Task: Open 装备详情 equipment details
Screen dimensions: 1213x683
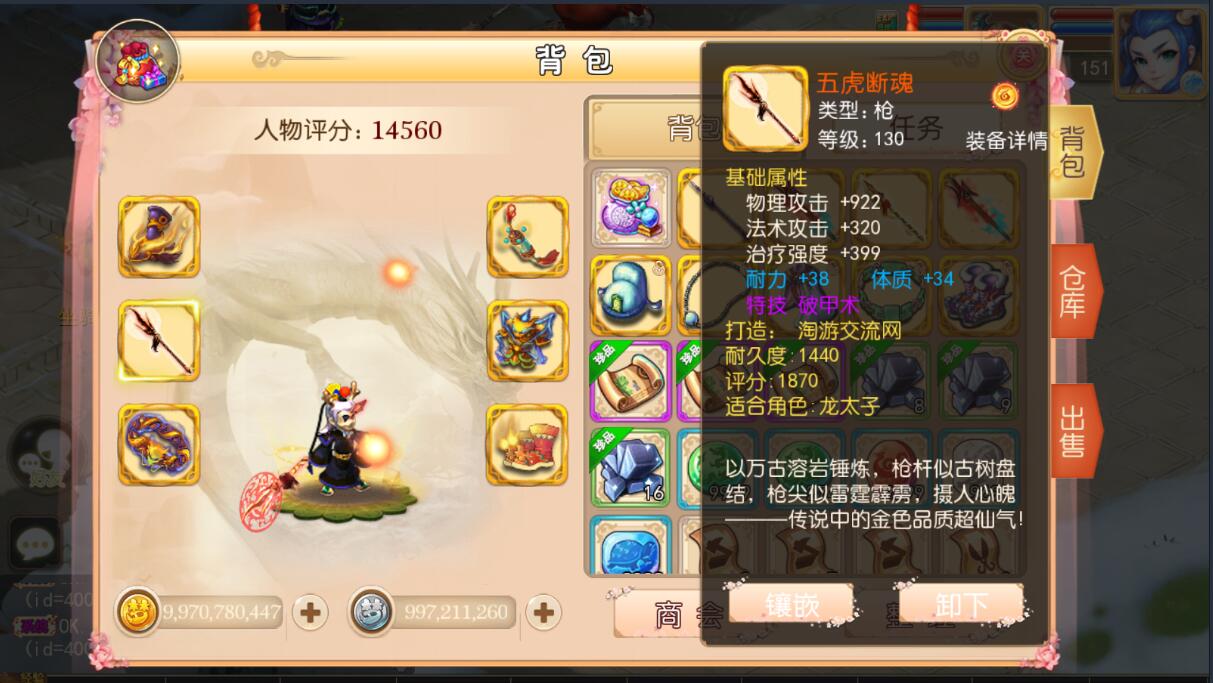Action: click(x=1006, y=140)
